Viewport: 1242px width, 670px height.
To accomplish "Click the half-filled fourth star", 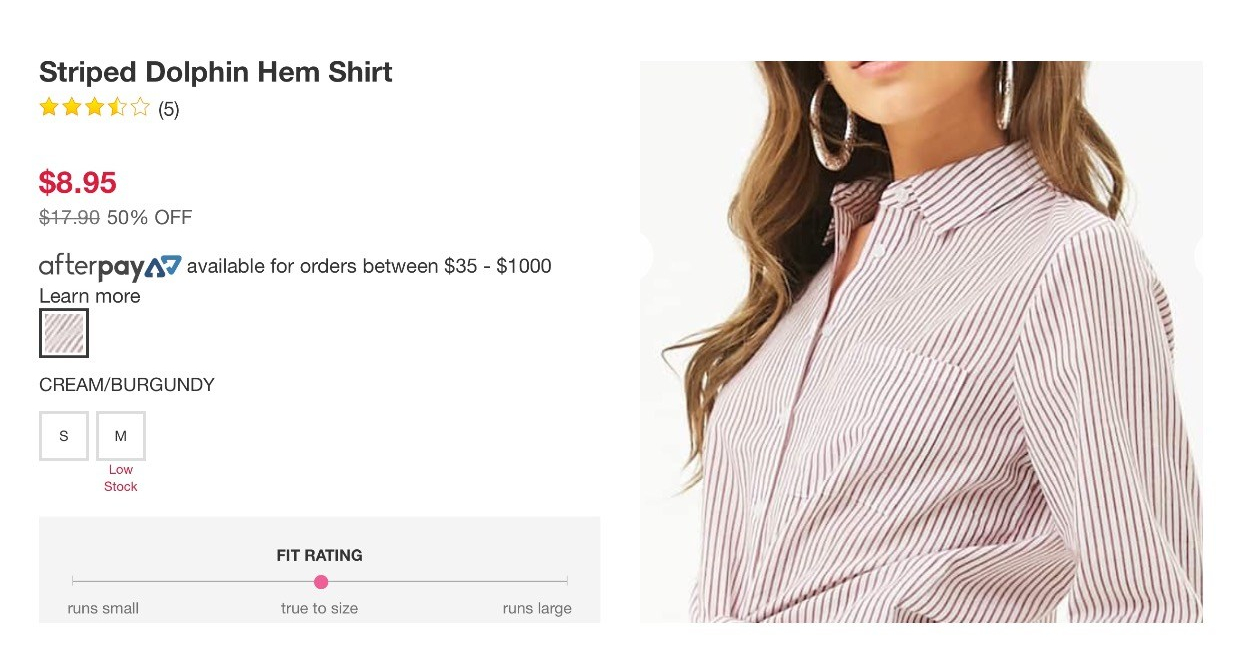I will pyautogui.click(x=117, y=107).
